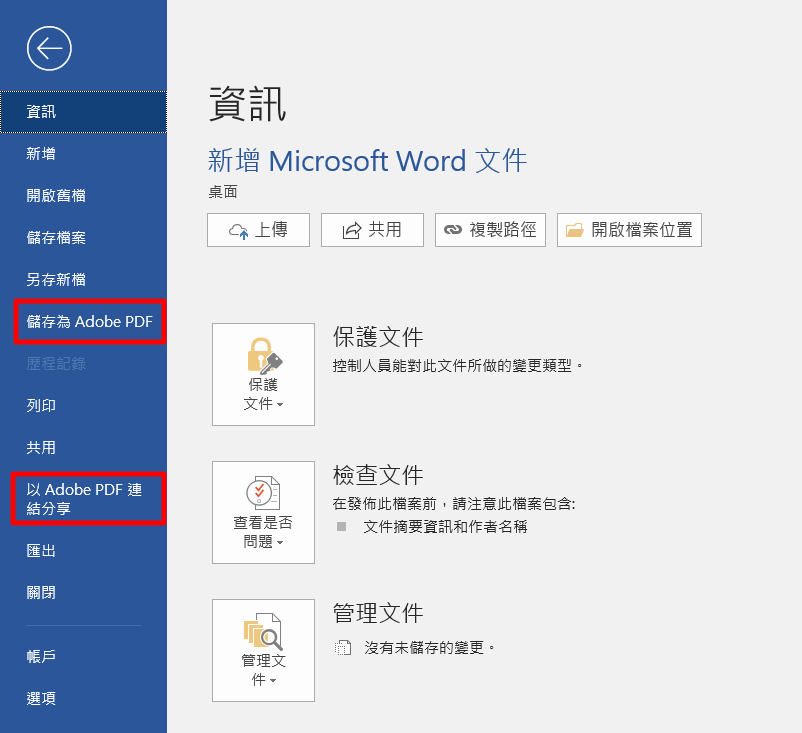Select 資訊 in the sidebar

coord(83,112)
